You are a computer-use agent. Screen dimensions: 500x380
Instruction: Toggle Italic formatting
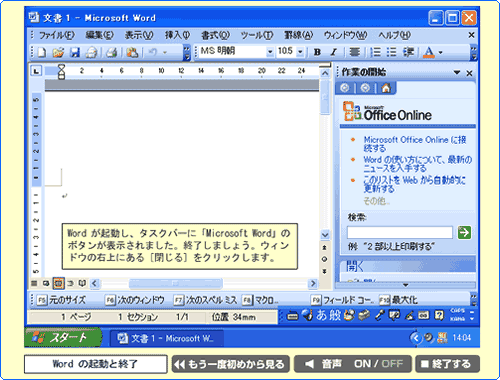click(334, 52)
